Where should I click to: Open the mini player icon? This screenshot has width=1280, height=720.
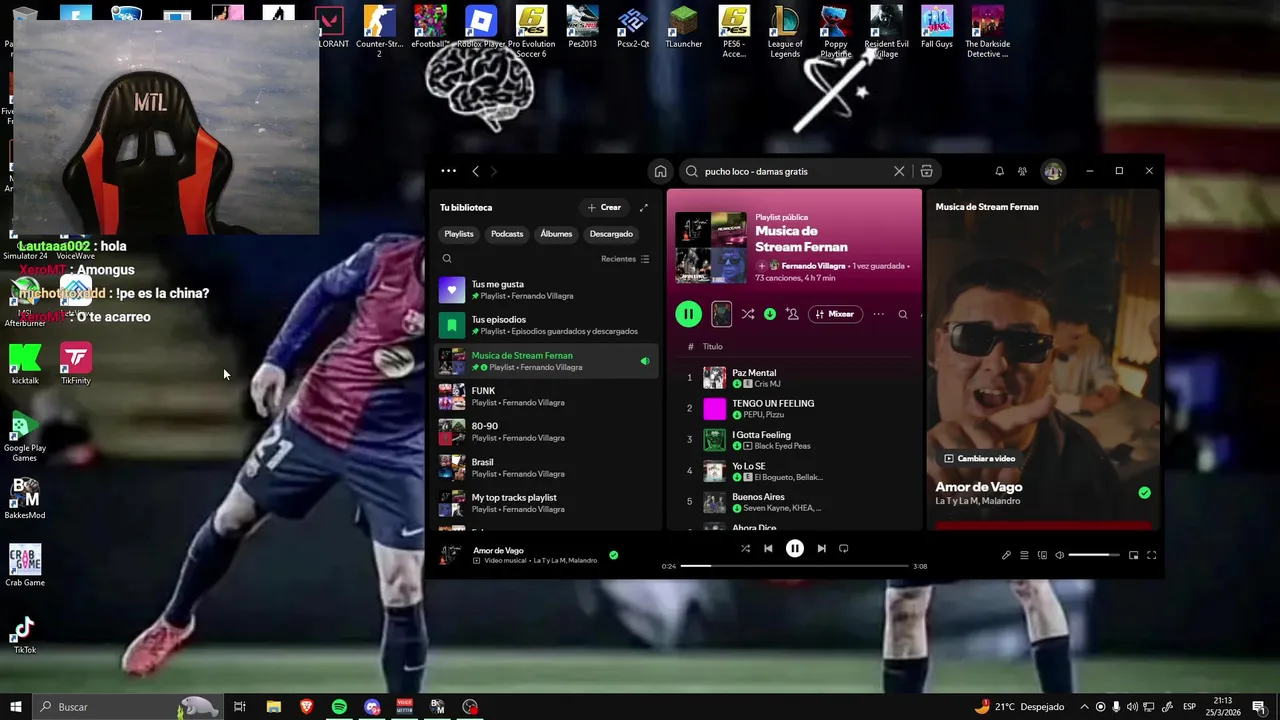click(x=1133, y=555)
